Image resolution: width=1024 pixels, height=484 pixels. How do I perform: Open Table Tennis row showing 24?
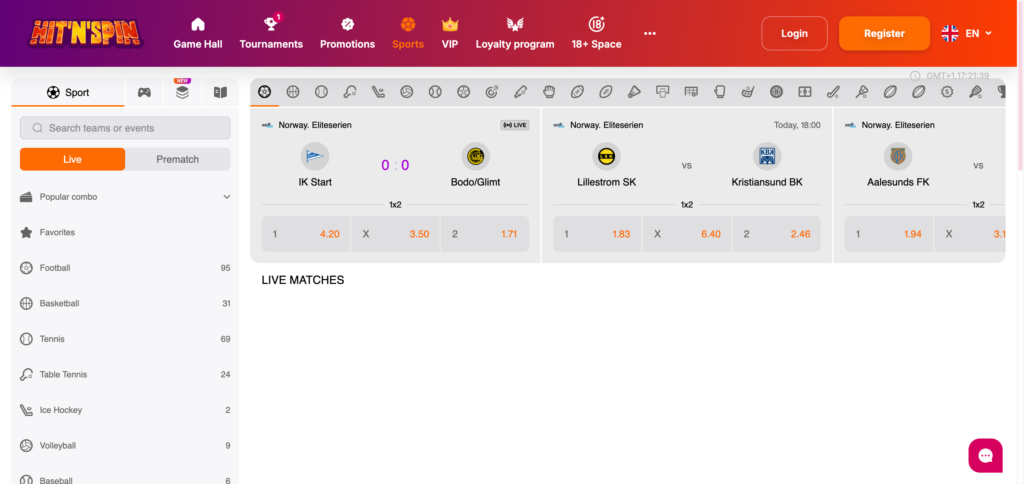[x=125, y=374]
